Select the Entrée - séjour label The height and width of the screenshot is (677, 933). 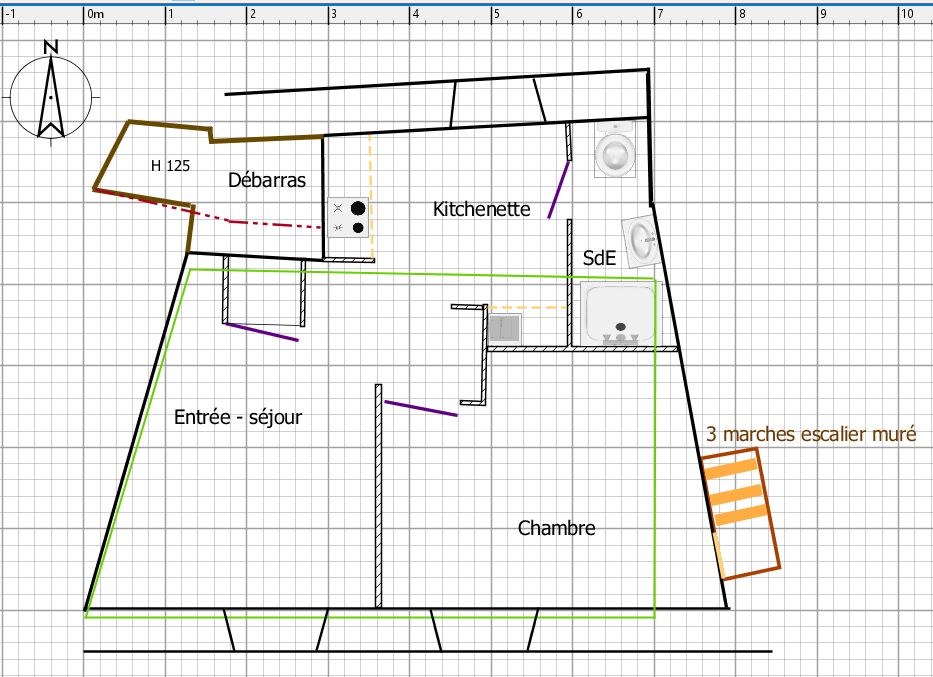point(238,417)
